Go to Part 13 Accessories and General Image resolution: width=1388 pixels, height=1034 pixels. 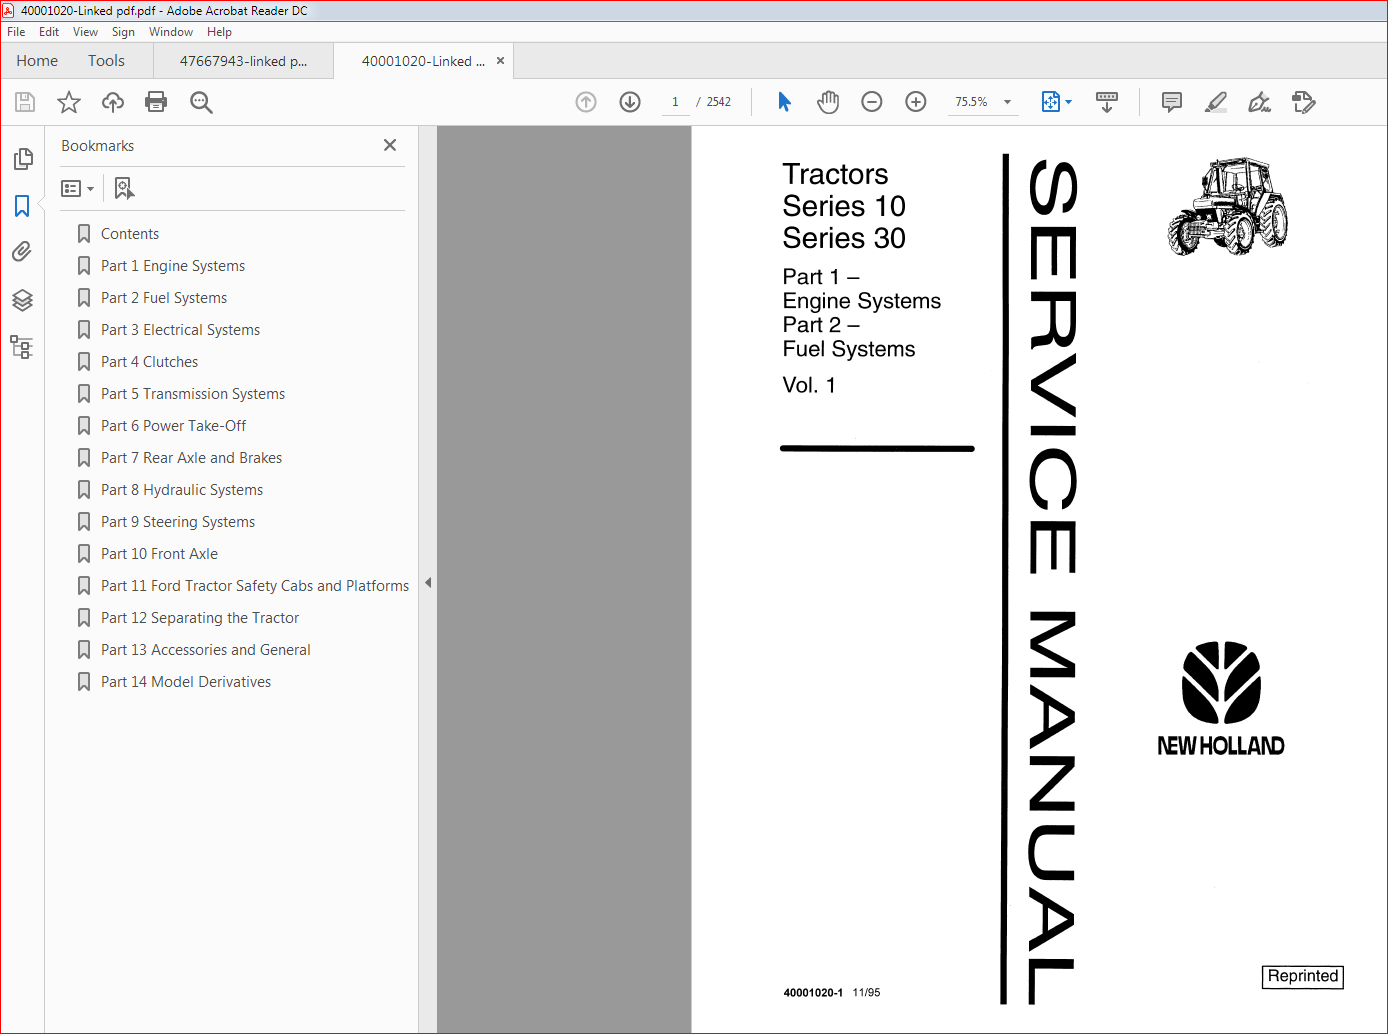[205, 650]
